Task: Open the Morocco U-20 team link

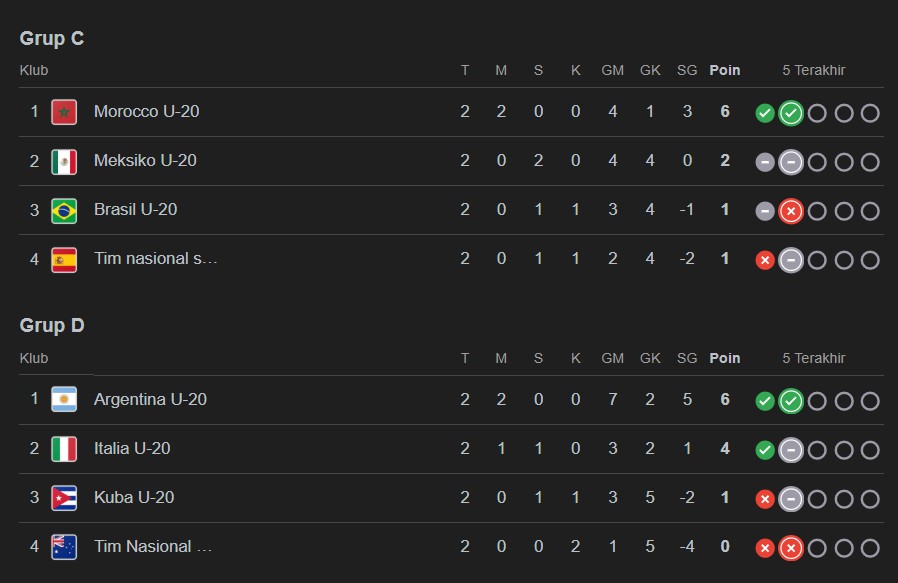Action: click(x=146, y=112)
